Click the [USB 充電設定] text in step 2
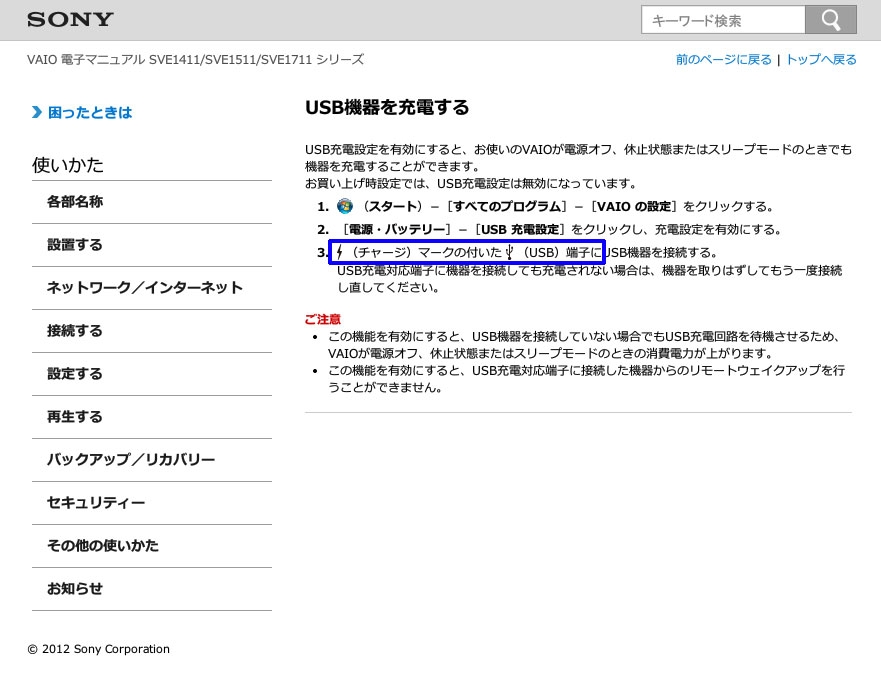The width and height of the screenshot is (881, 674). pyautogui.click(x=520, y=230)
